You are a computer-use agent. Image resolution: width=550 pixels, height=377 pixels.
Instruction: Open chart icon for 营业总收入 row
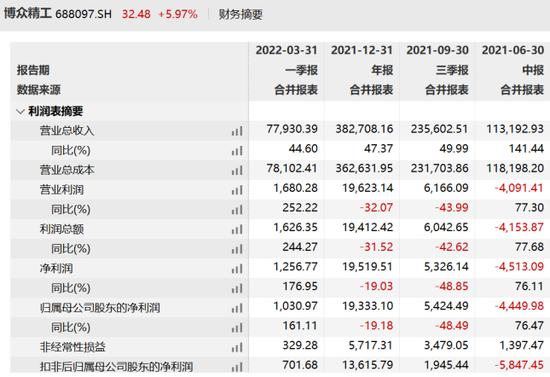(237, 131)
